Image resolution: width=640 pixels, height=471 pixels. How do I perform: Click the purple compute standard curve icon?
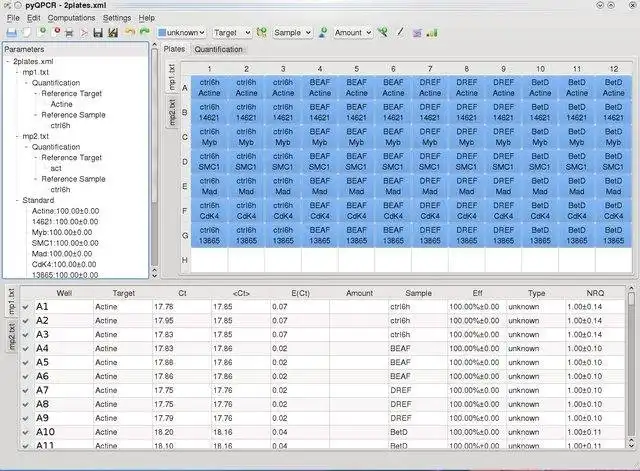click(417, 33)
